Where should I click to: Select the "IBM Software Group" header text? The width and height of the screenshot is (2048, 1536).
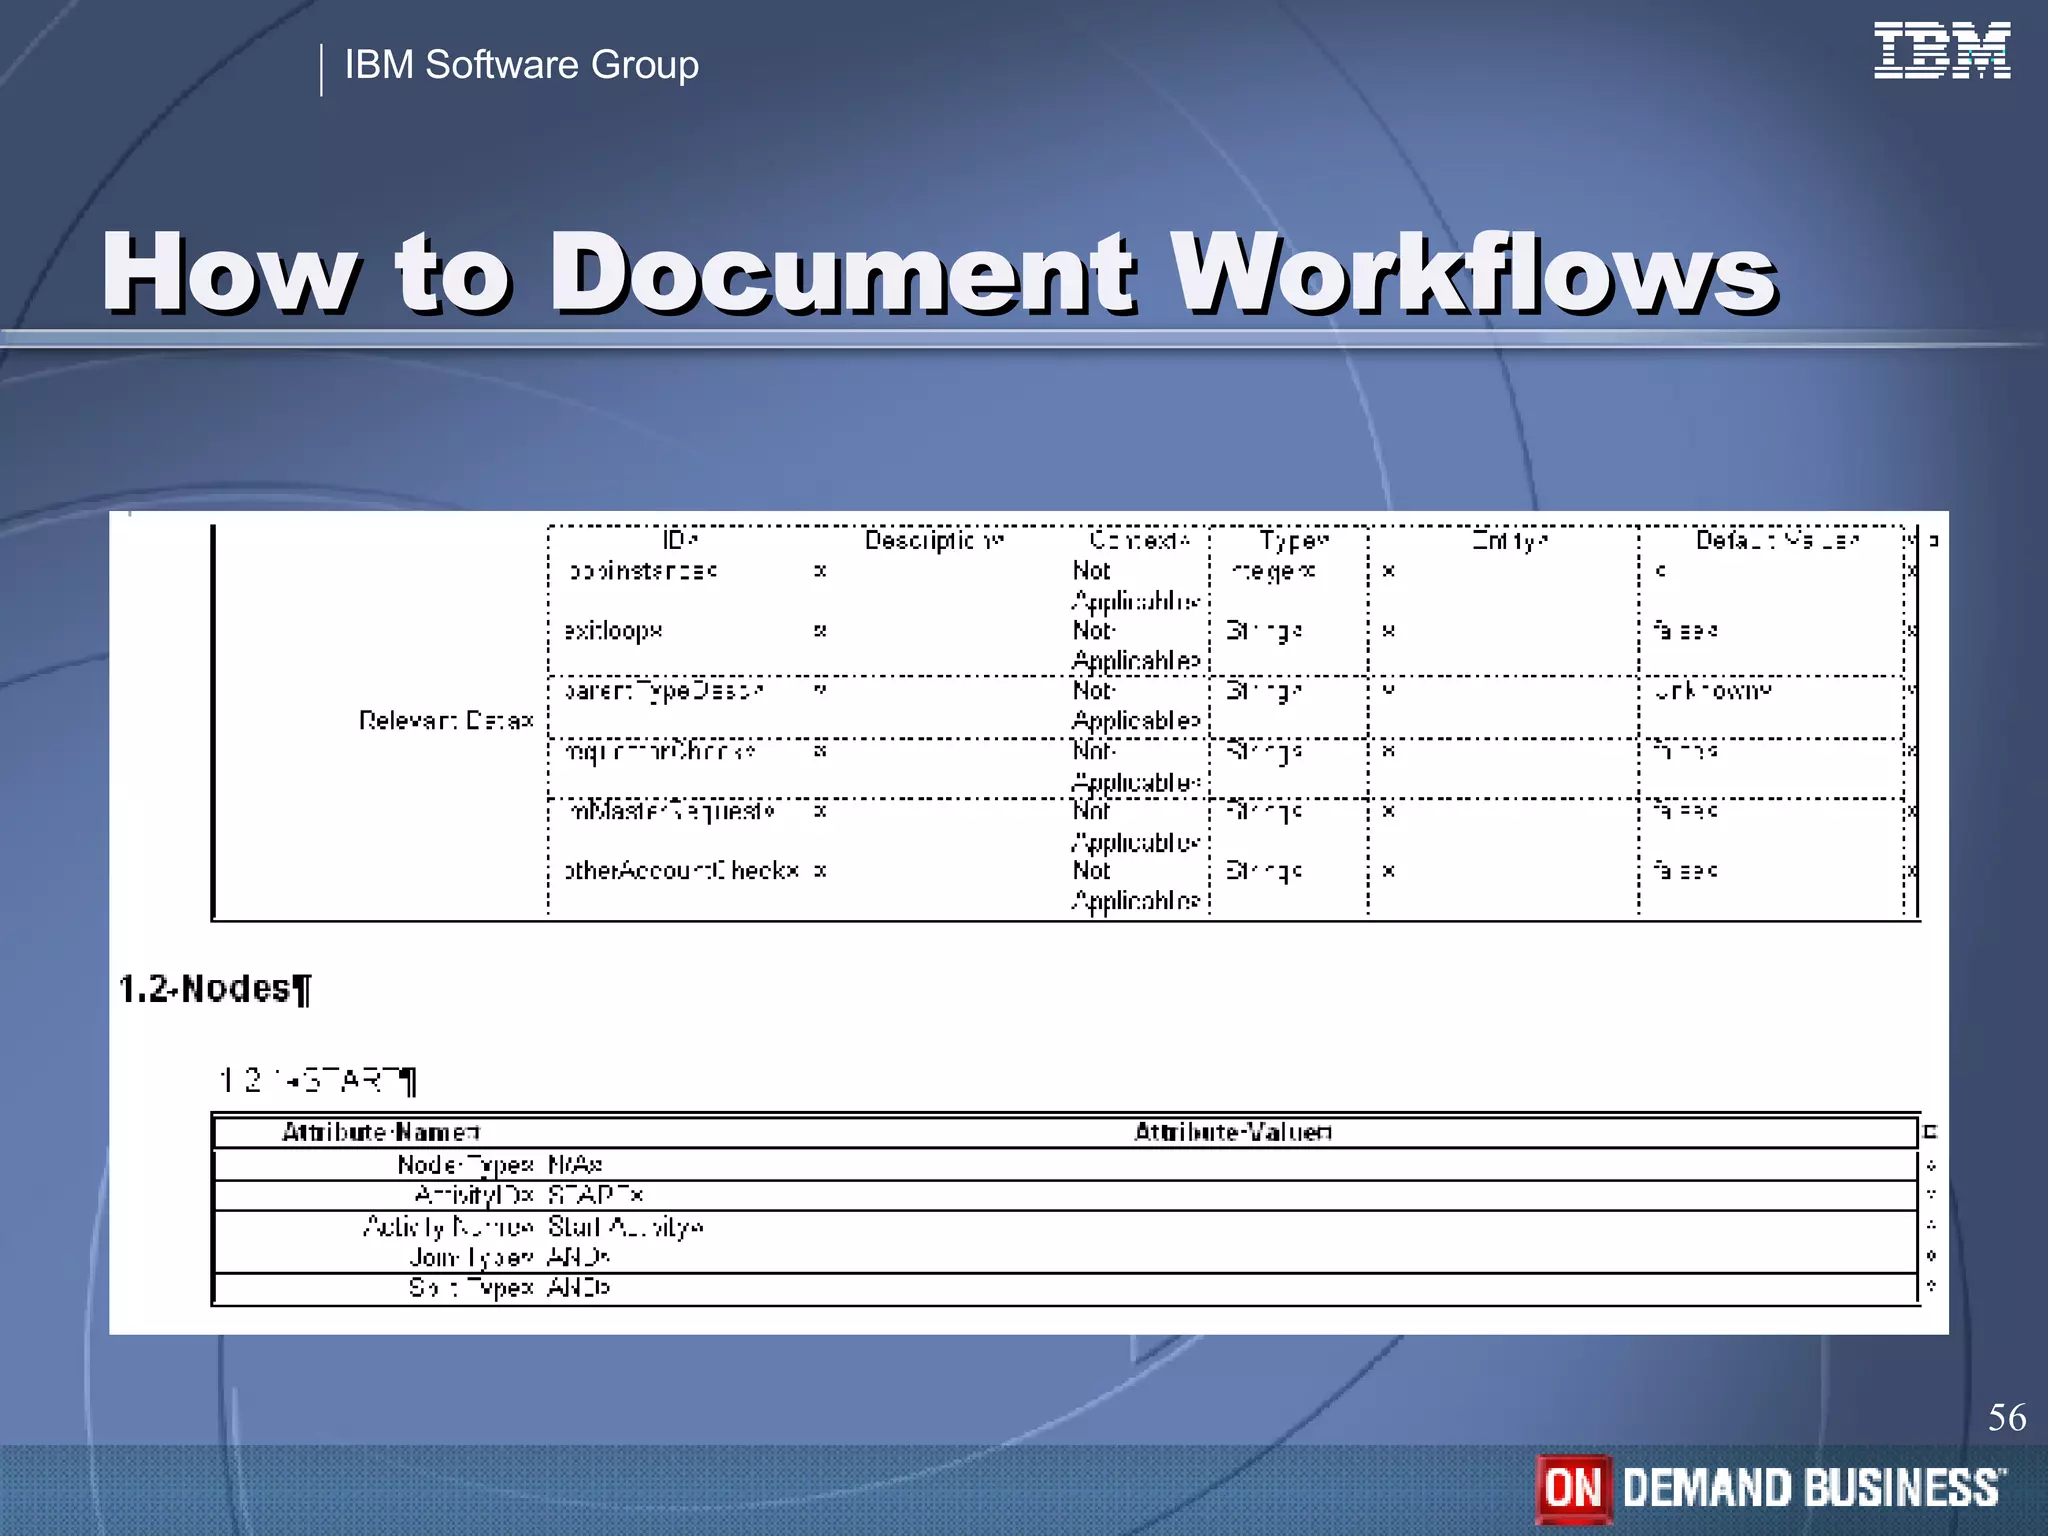tap(521, 65)
